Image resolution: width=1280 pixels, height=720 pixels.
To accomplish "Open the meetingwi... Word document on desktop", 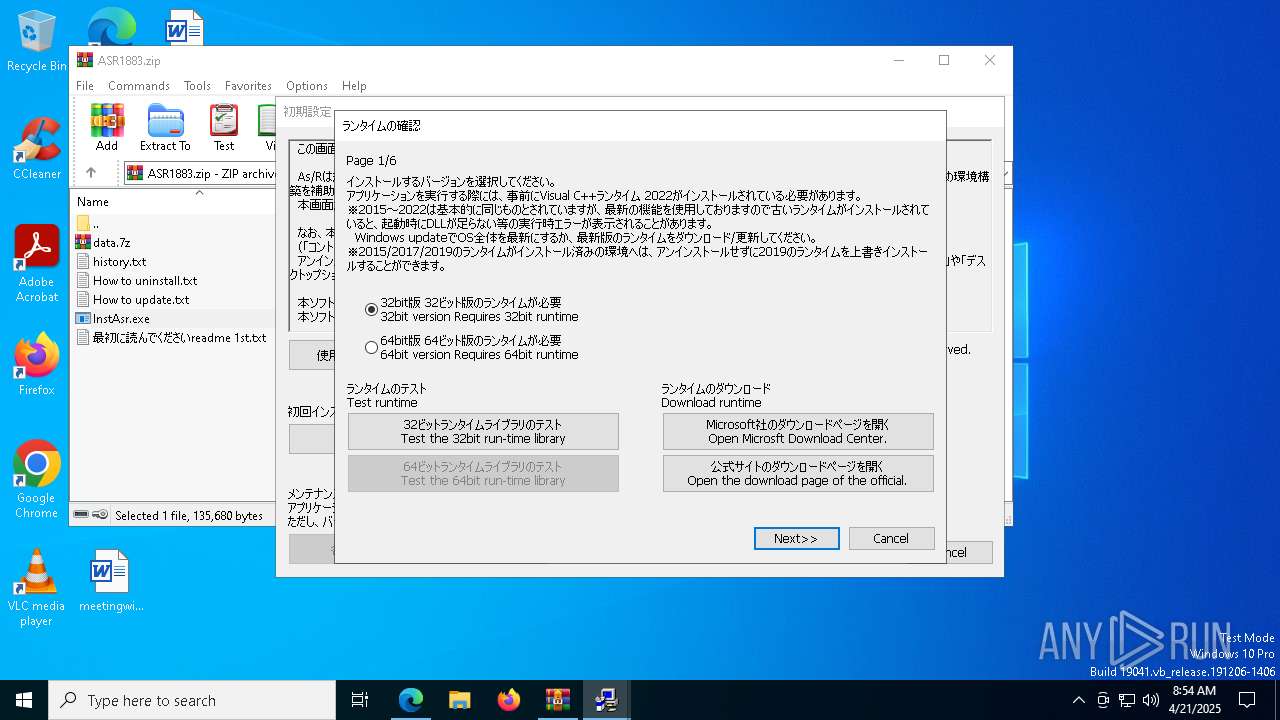I will 110,581.
